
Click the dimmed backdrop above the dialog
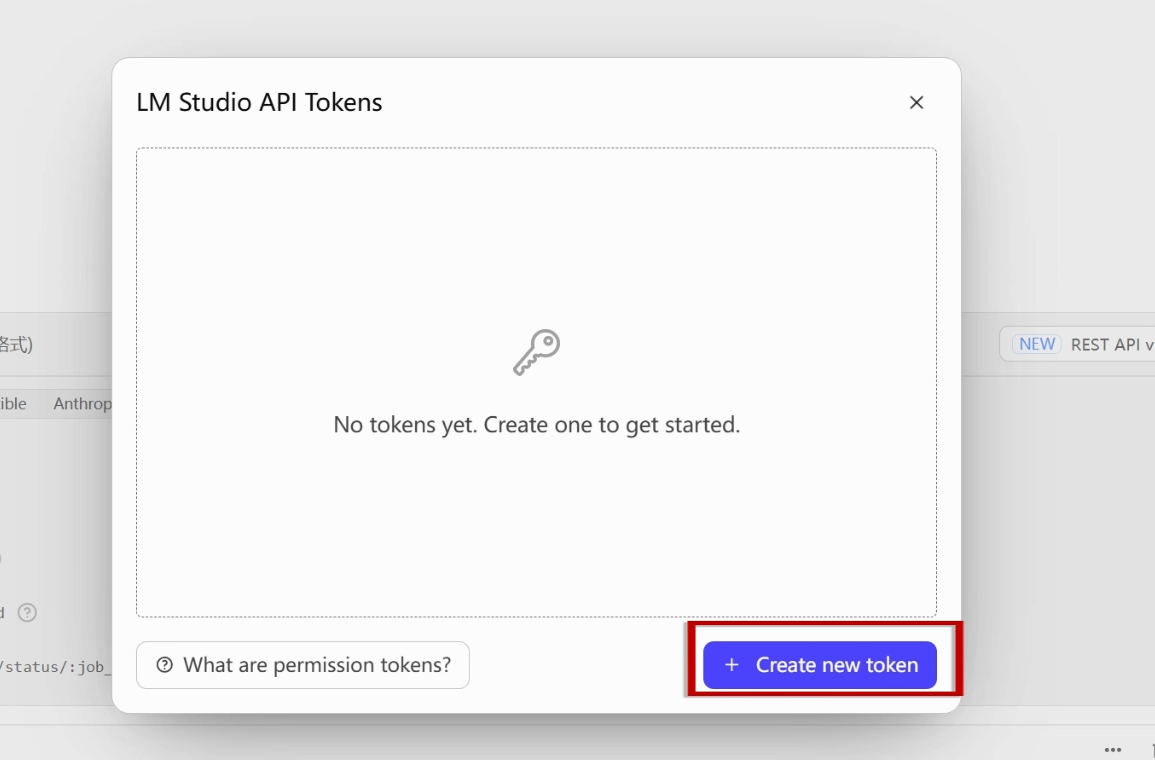coord(536,28)
